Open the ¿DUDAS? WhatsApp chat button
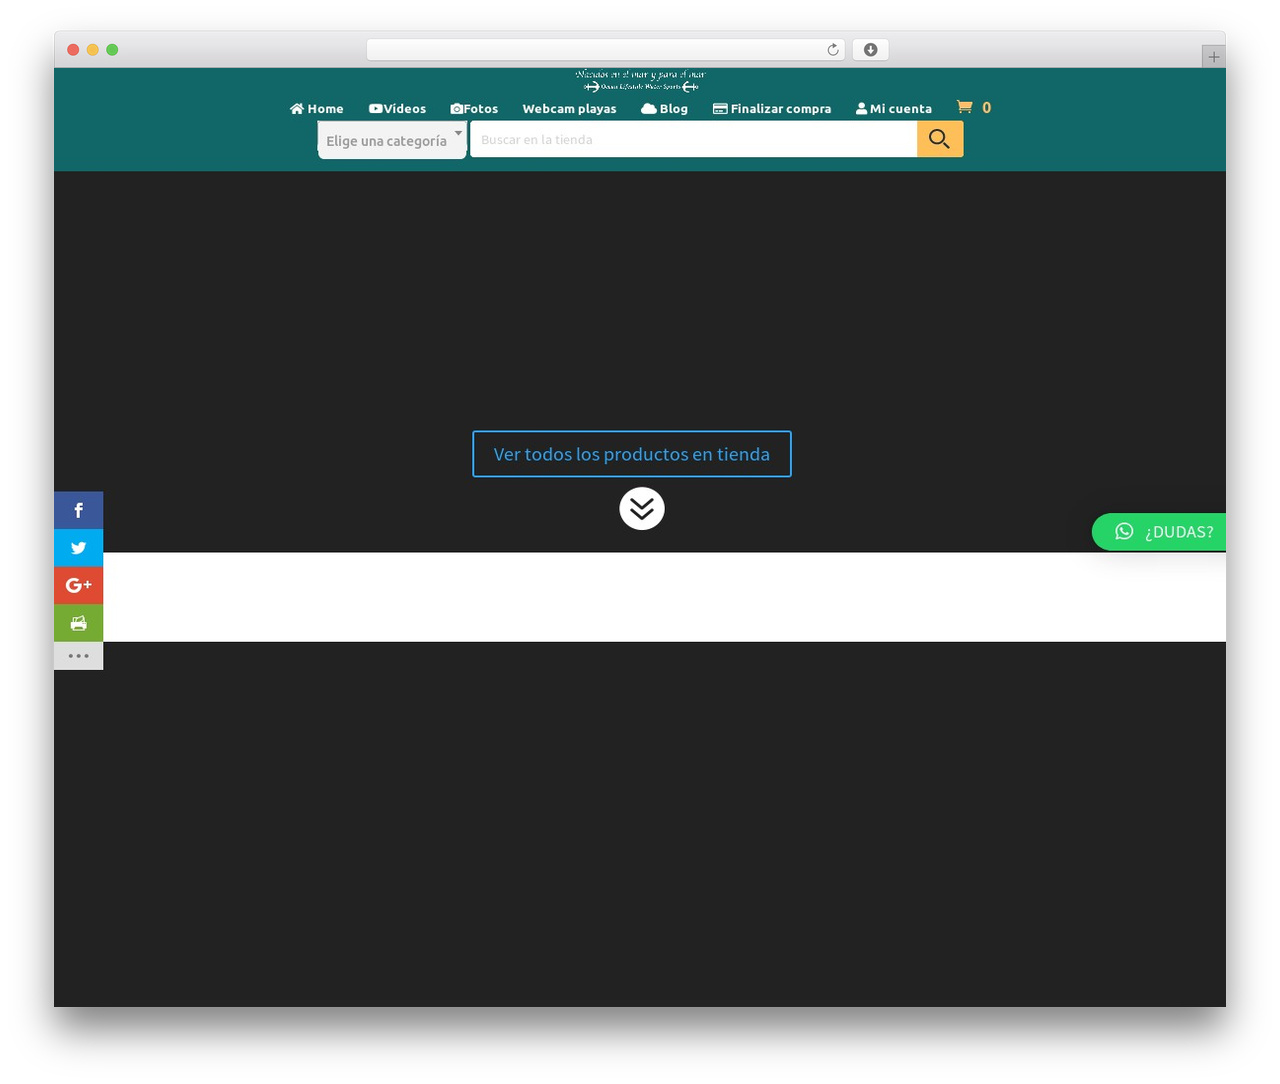The height and width of the screenshot is (1084, 1280). [1159, 532]
